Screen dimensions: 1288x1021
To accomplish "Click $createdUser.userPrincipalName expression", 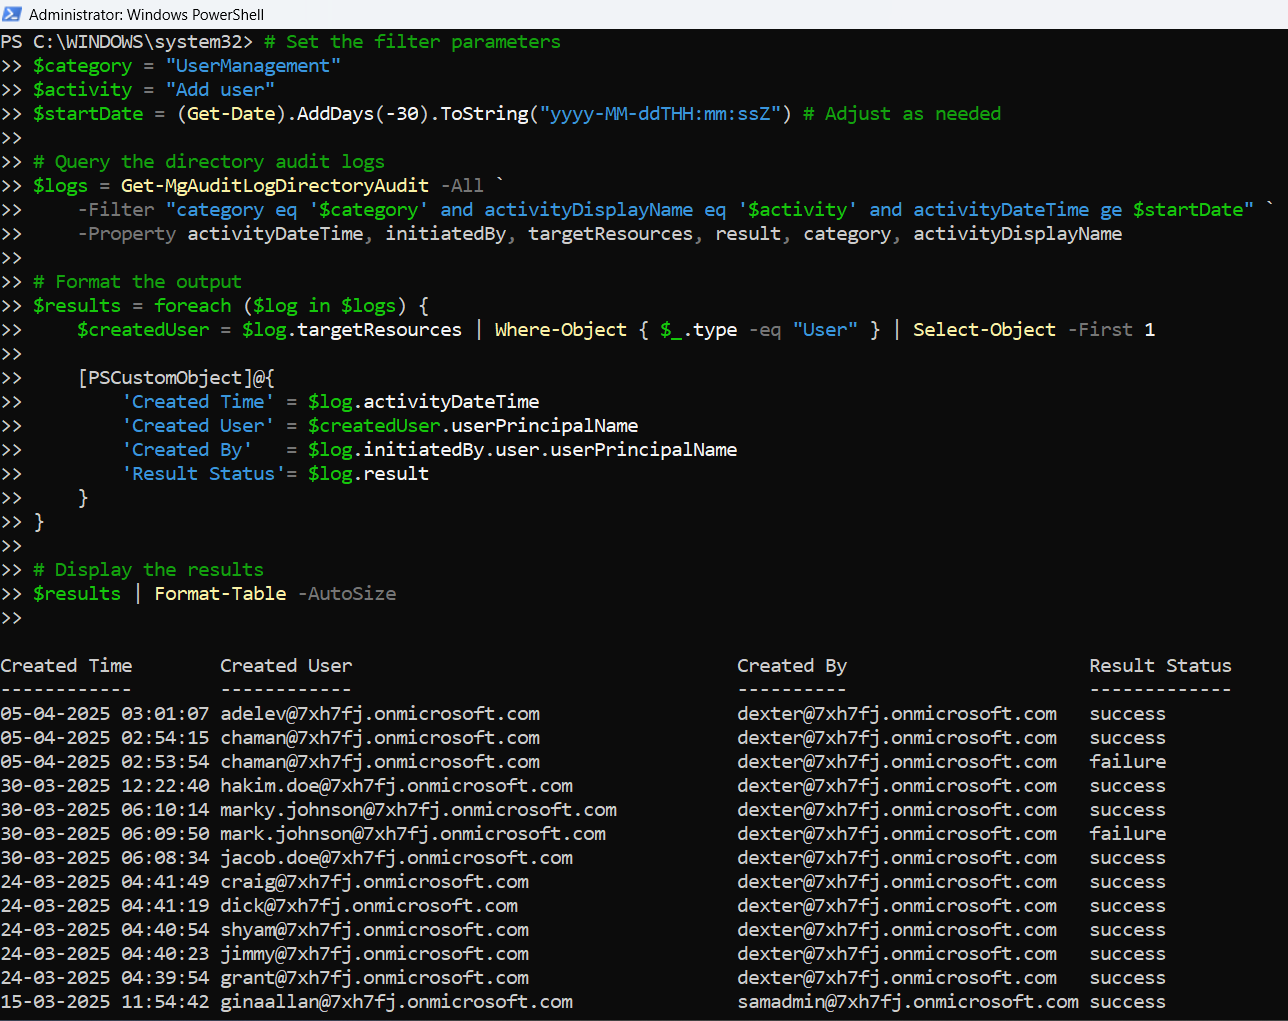I will coord(473,426).
